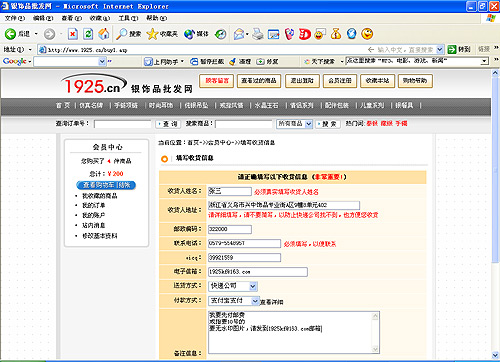Stop loading with the red X icon

[x=73, y=34]
